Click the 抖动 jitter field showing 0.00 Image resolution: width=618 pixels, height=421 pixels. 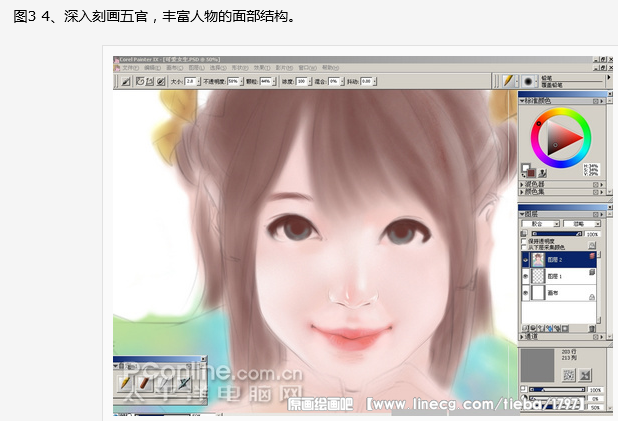[366, 82]
